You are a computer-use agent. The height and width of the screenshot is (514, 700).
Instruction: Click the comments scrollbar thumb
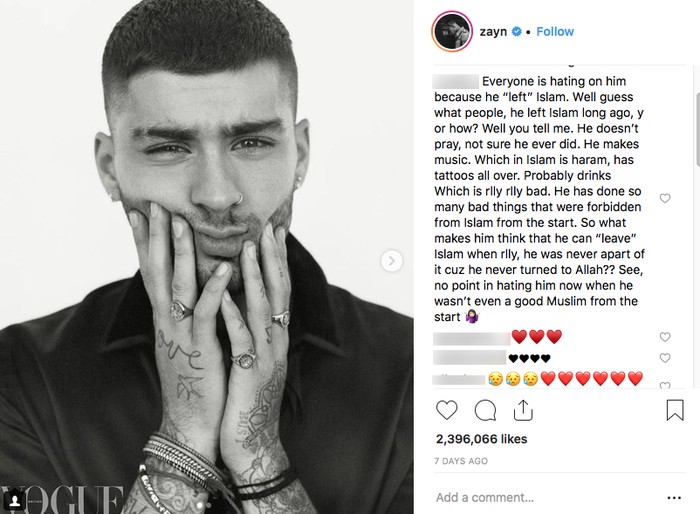[x=697, y=130]
